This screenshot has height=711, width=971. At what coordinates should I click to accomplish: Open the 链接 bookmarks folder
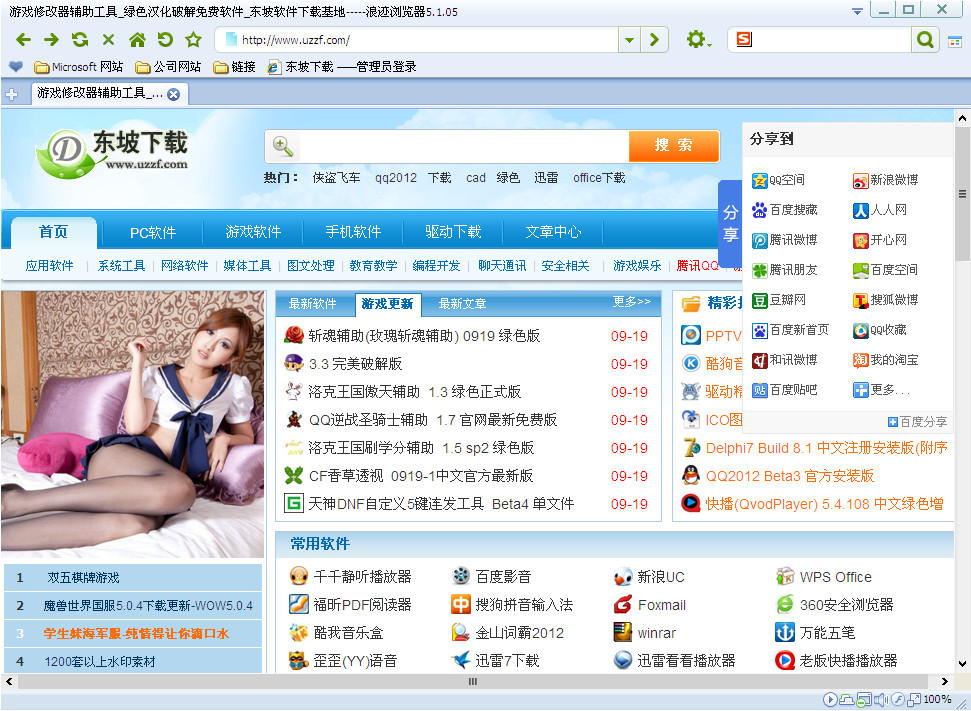click(x=234, y=66)
